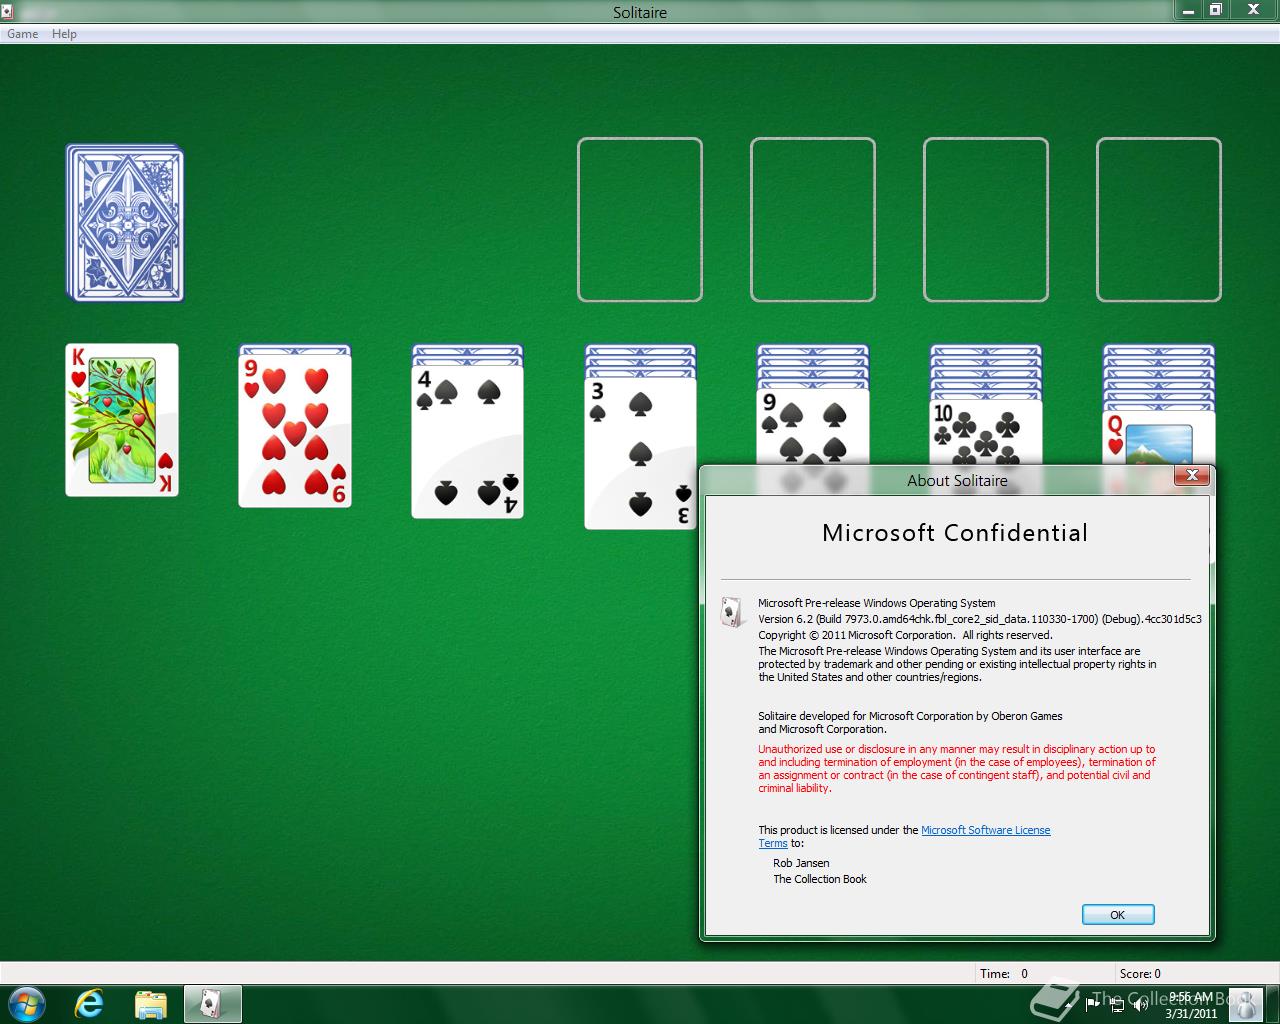
Task: Click the network tray icon
Action: tap(1117, 1005)
